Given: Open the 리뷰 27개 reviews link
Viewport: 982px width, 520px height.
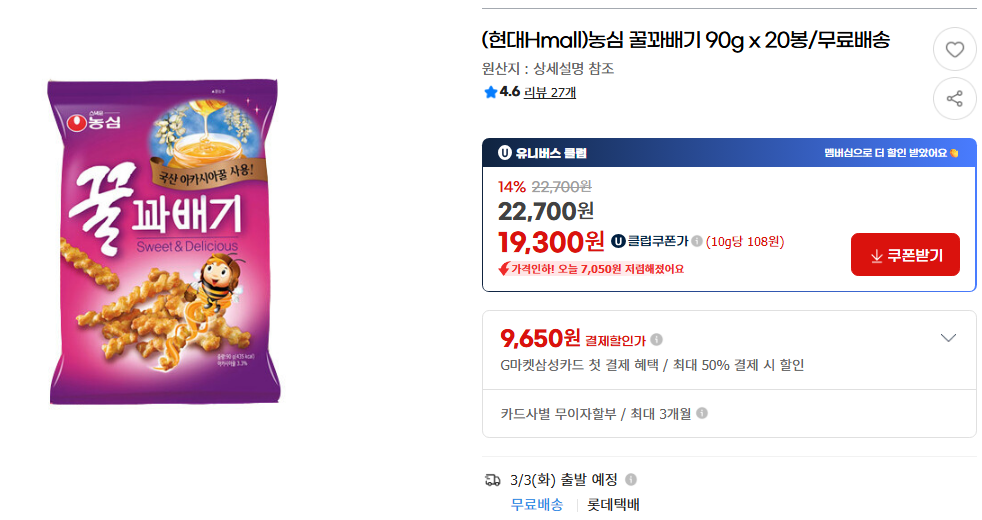Looking at the screenshot, I should (550, 93).
